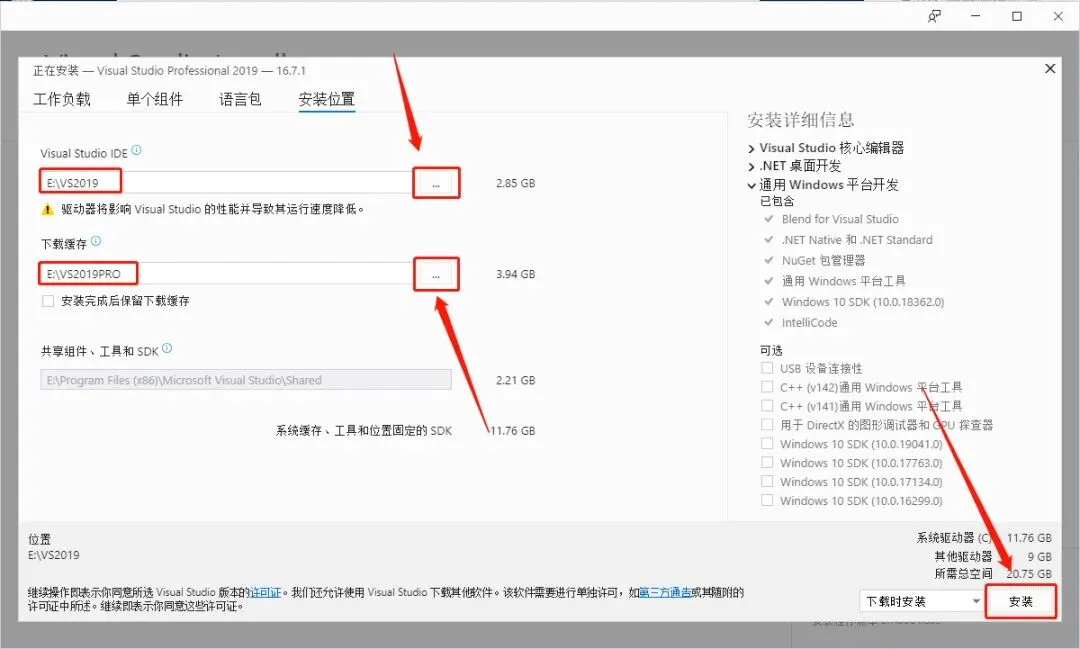Switch to the 单个组件 tab
This screenshot has height=649, width=1080.
pos(155,99)
